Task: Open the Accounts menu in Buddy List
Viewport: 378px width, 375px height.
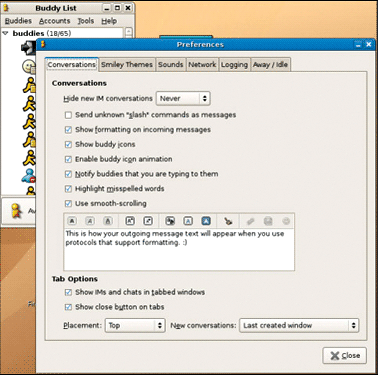Action: click(x=55, y=21)
